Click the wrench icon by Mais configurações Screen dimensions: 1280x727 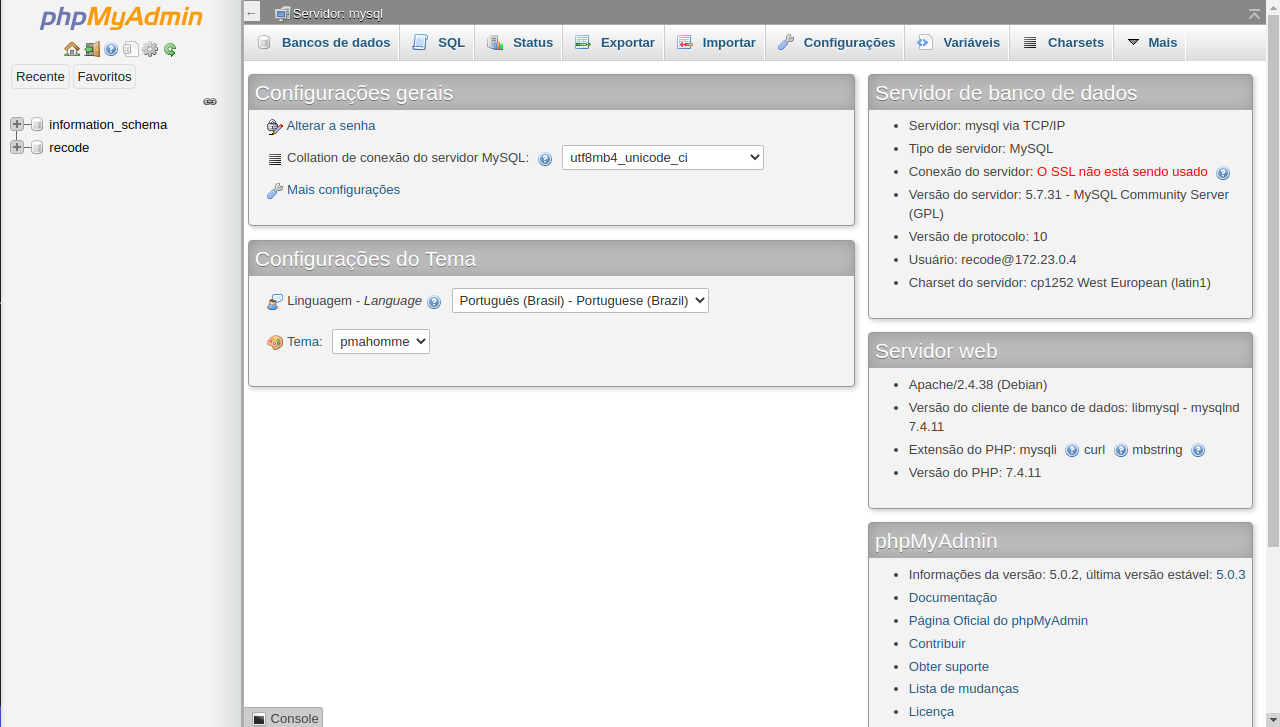coord(275,190)
